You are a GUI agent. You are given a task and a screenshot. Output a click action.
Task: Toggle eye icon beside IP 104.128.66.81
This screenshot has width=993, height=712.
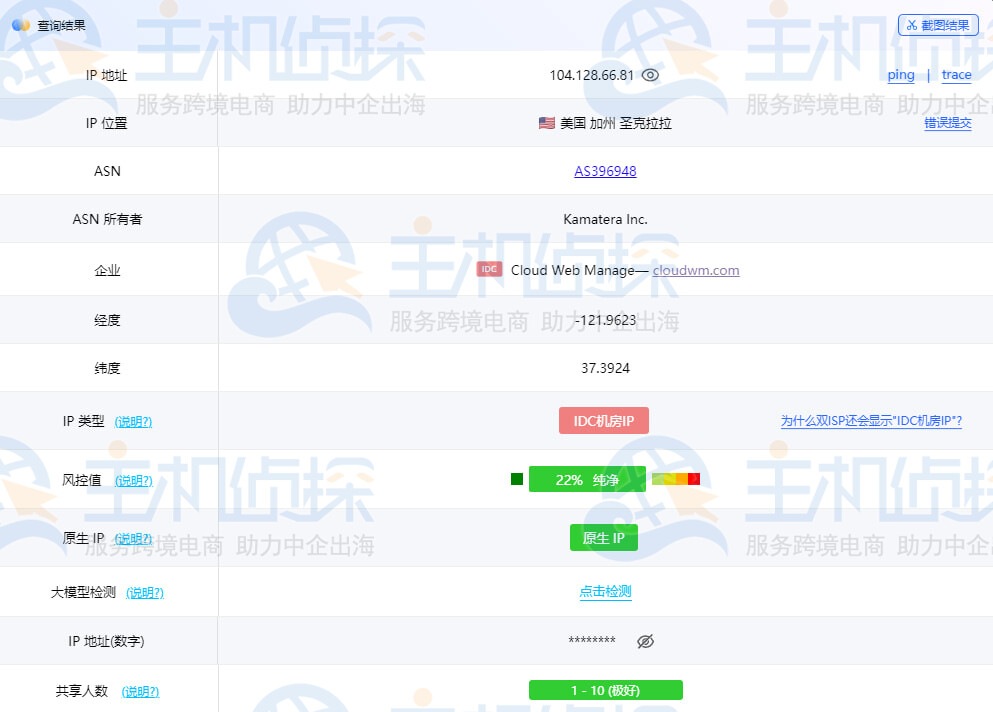pos(650,75)
